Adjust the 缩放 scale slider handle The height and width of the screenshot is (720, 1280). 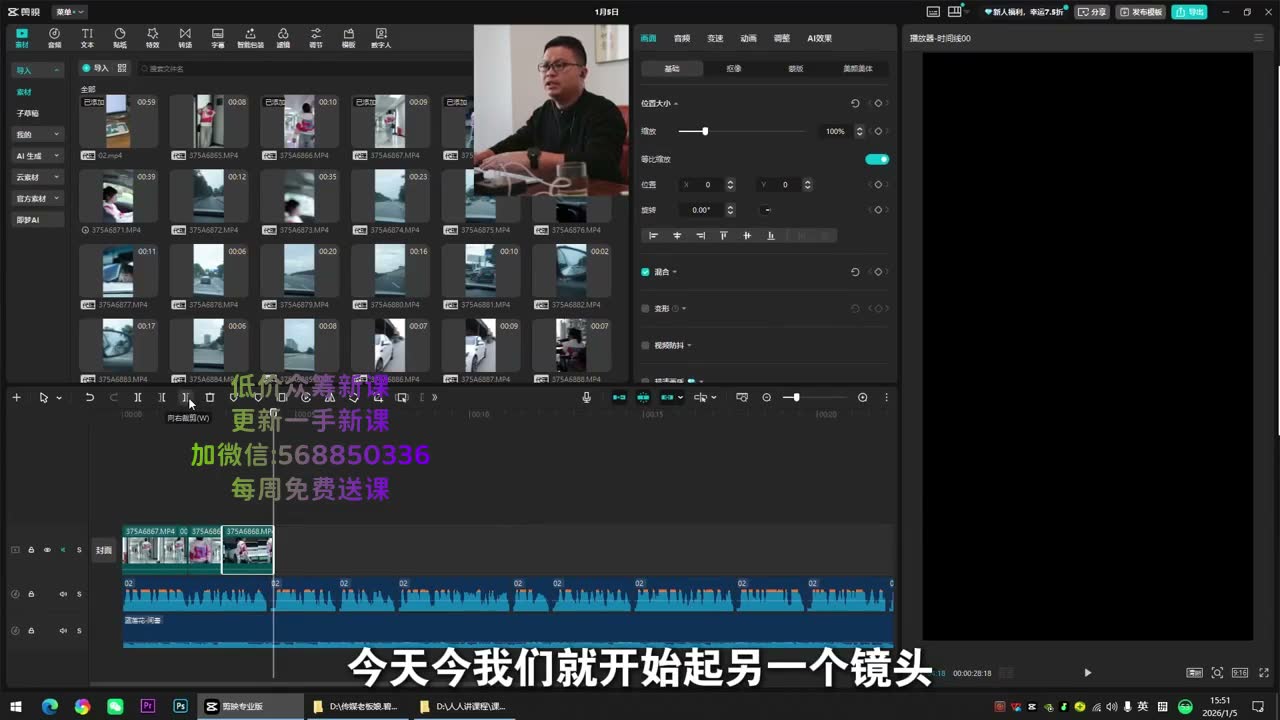[705, 131]
